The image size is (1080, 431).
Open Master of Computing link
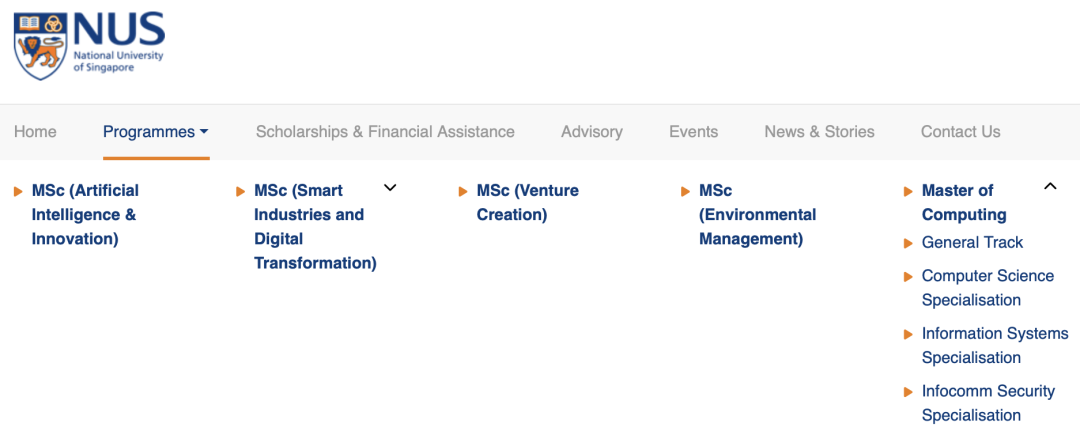click(x=964, y=202)
